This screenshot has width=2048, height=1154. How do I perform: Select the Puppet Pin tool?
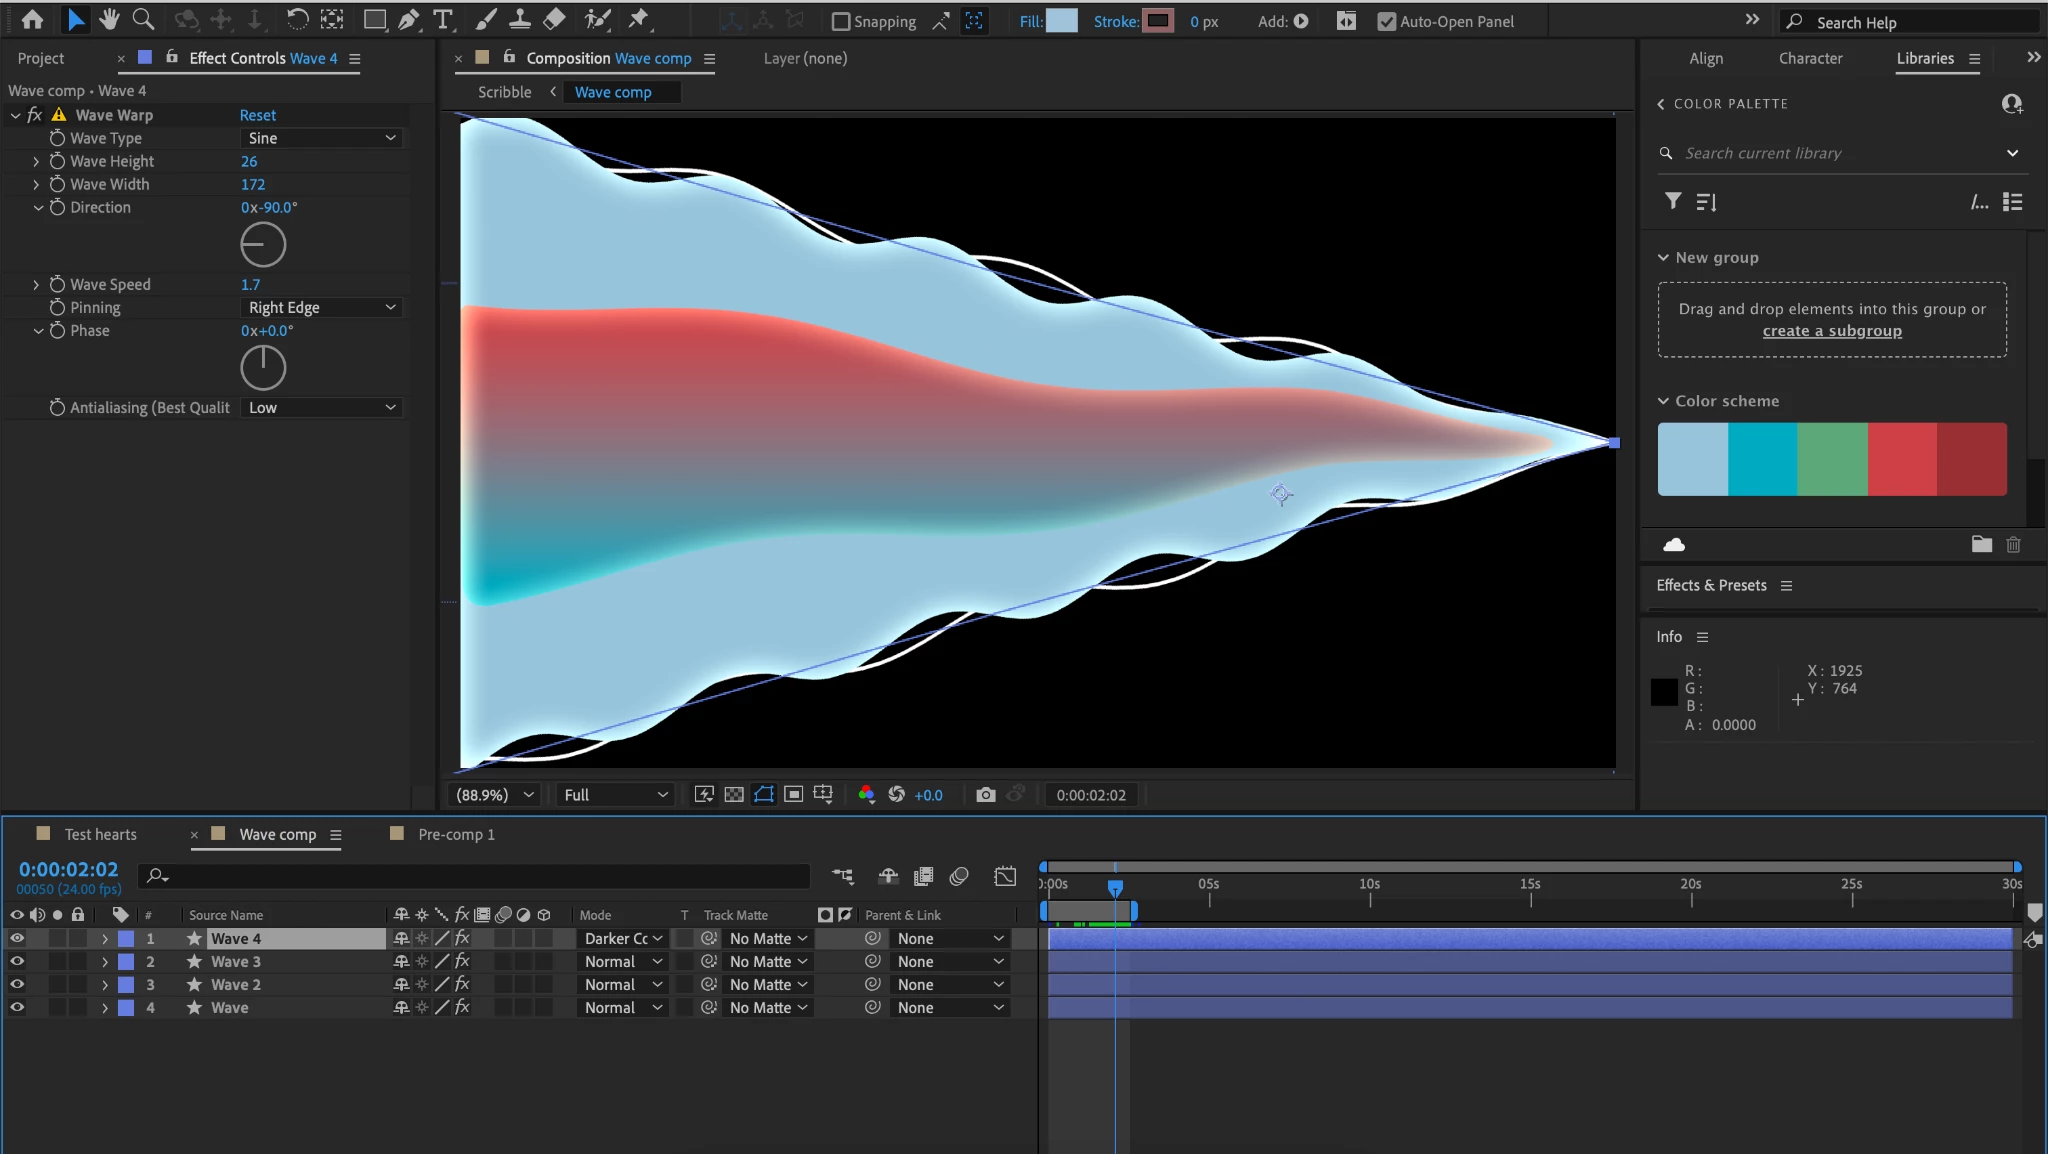638,20
